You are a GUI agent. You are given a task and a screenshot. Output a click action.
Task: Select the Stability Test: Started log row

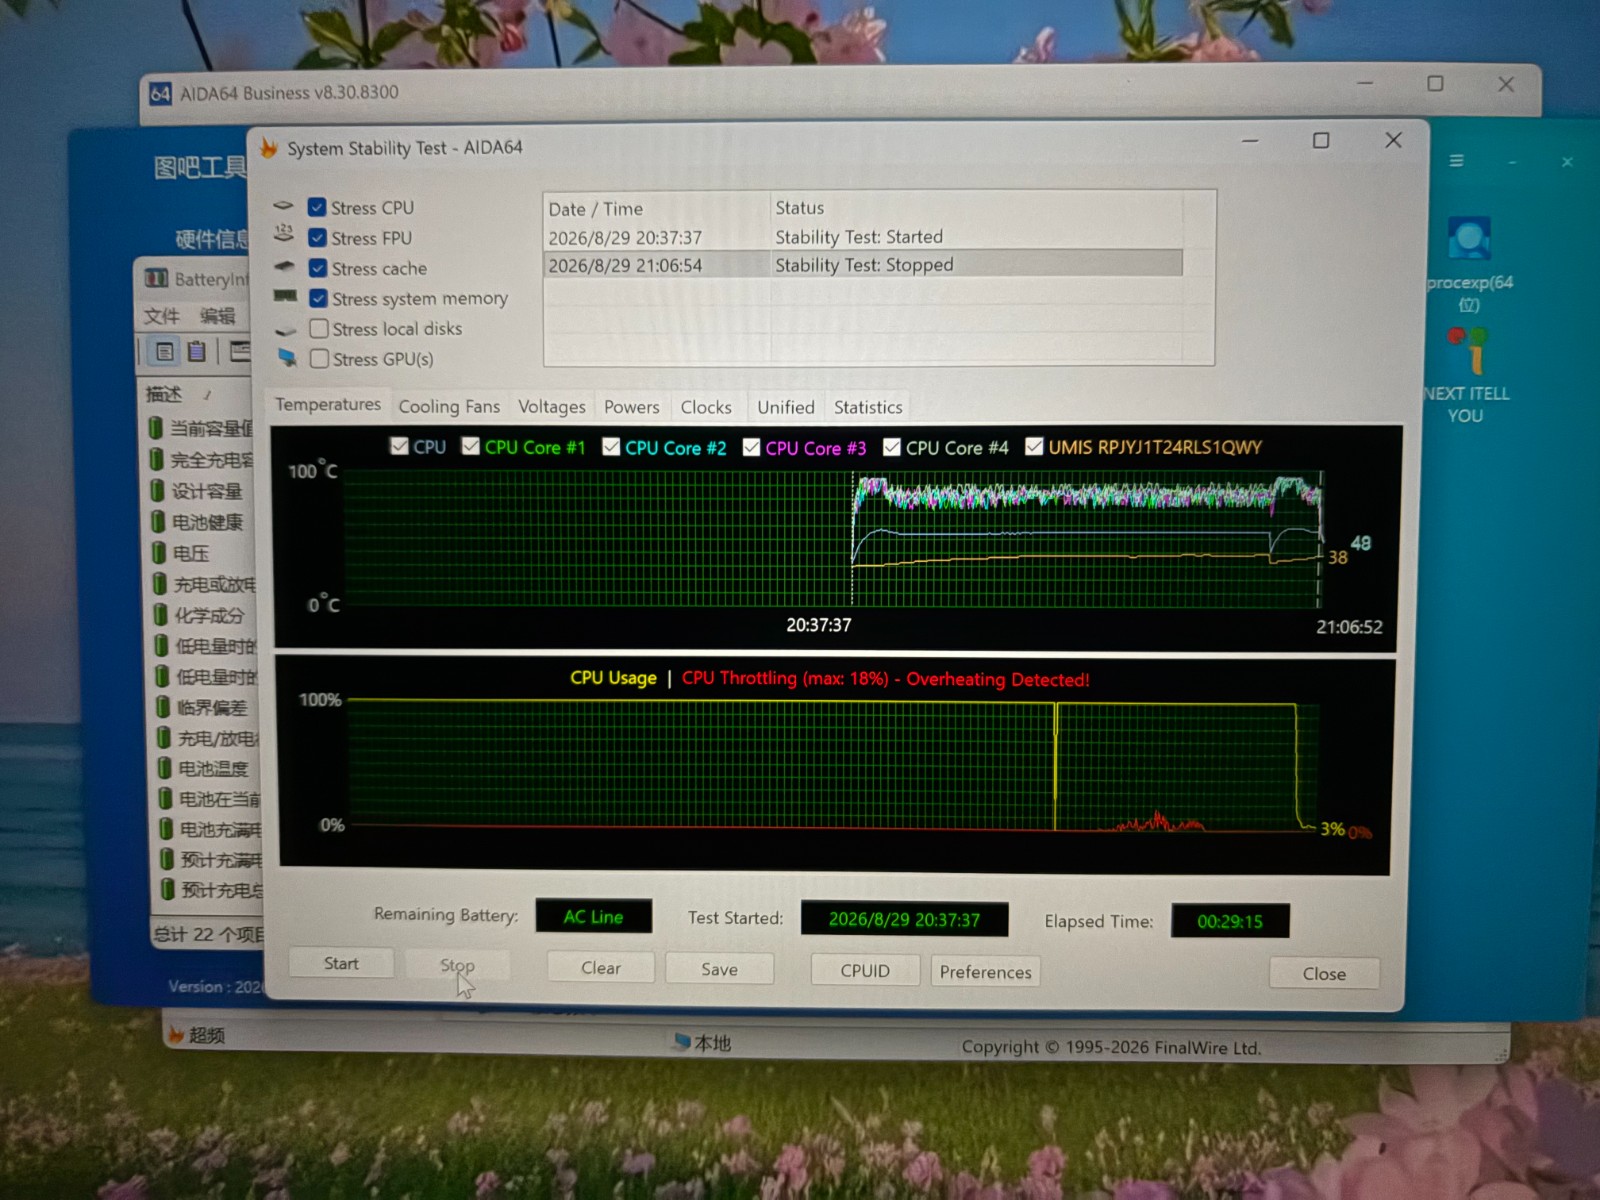coord(863,237)
